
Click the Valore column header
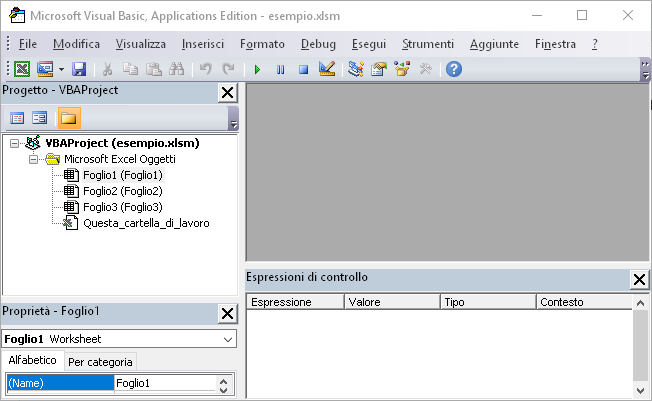tap(392, 302)
